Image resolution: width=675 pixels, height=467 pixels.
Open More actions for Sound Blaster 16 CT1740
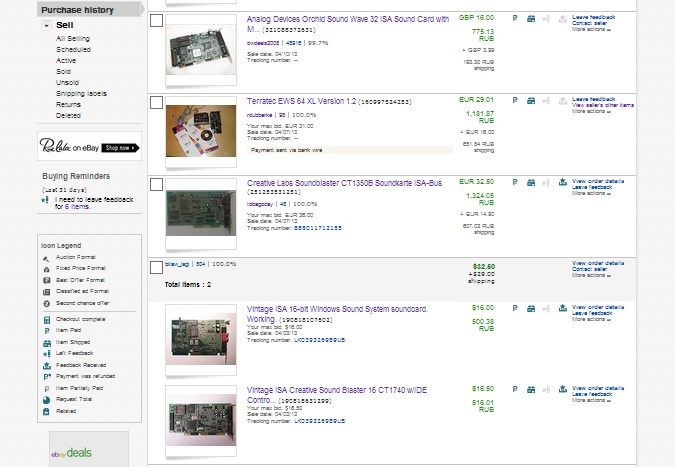(591, 400)
